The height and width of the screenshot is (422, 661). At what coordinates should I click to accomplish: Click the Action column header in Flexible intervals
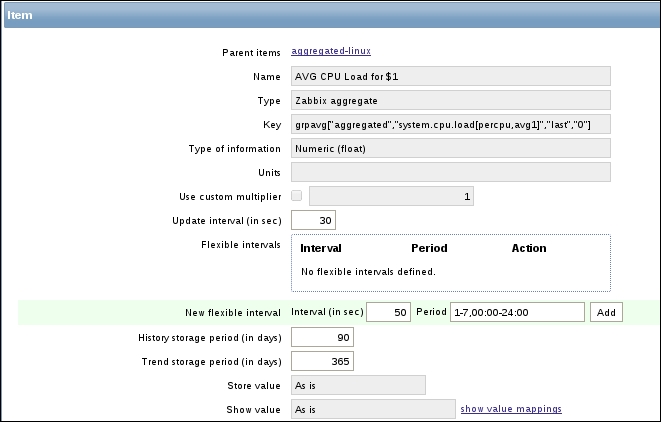(x=529, y=248)
